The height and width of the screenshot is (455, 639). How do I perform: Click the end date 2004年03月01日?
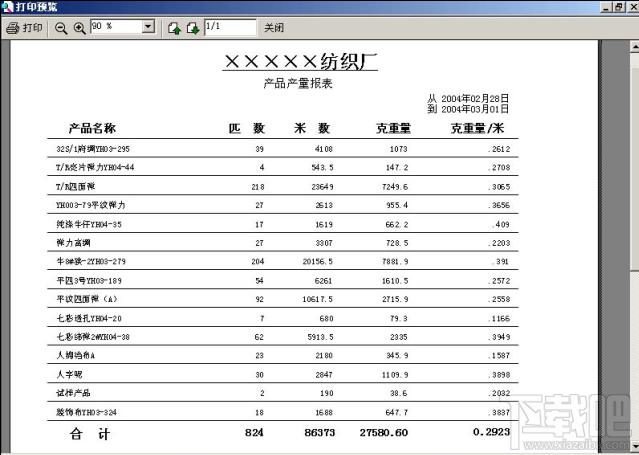(475, 109)
